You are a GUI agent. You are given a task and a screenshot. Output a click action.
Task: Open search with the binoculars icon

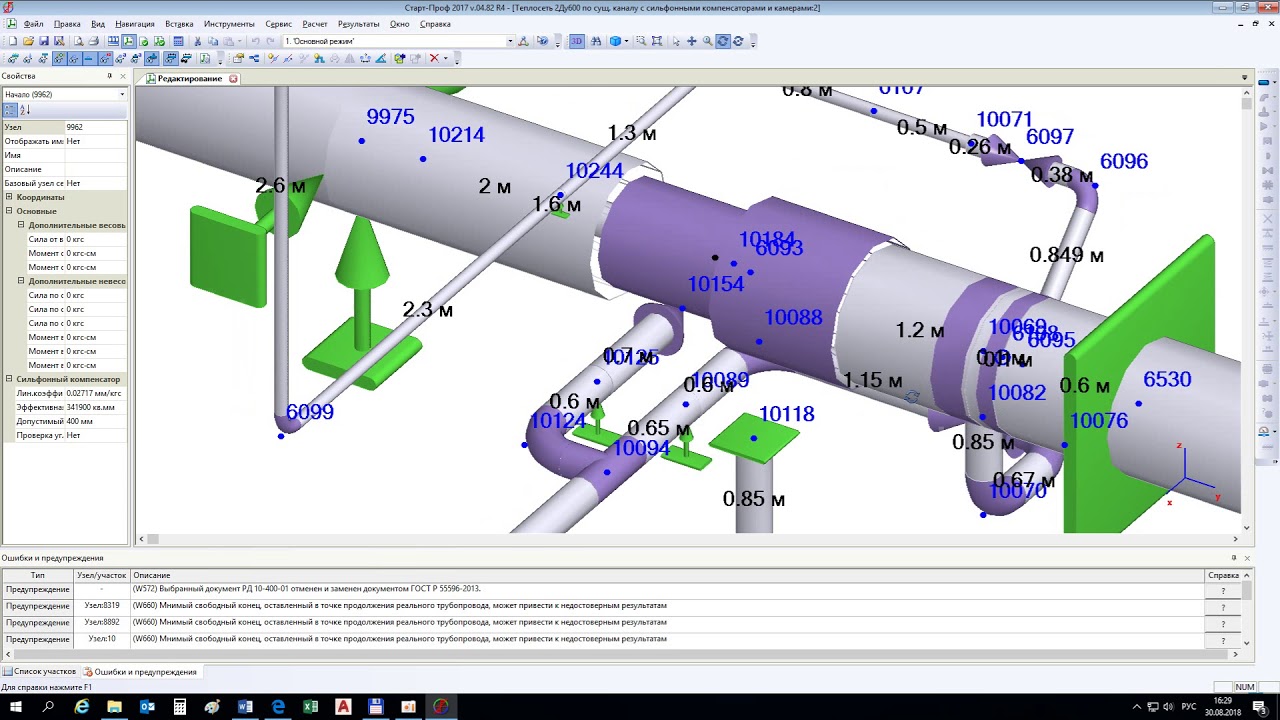click(596, 41)
